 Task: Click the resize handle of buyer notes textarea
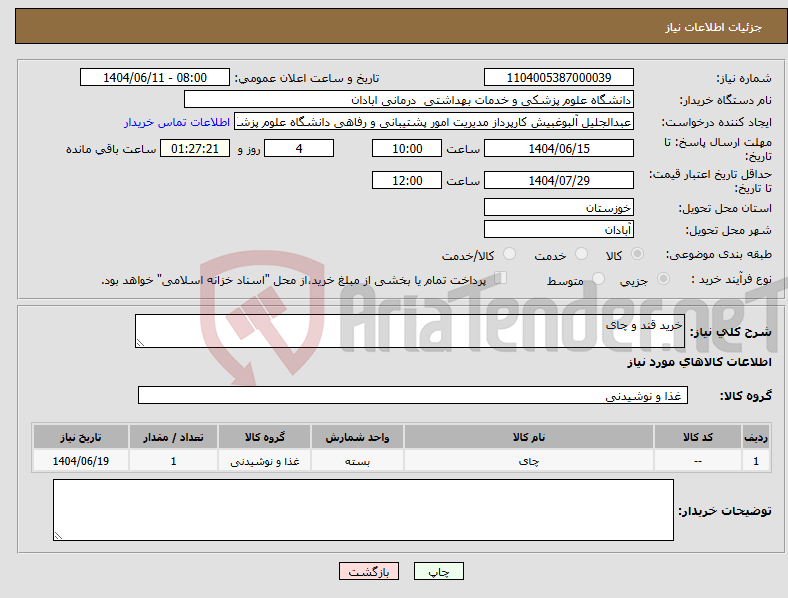click(58, 536)
